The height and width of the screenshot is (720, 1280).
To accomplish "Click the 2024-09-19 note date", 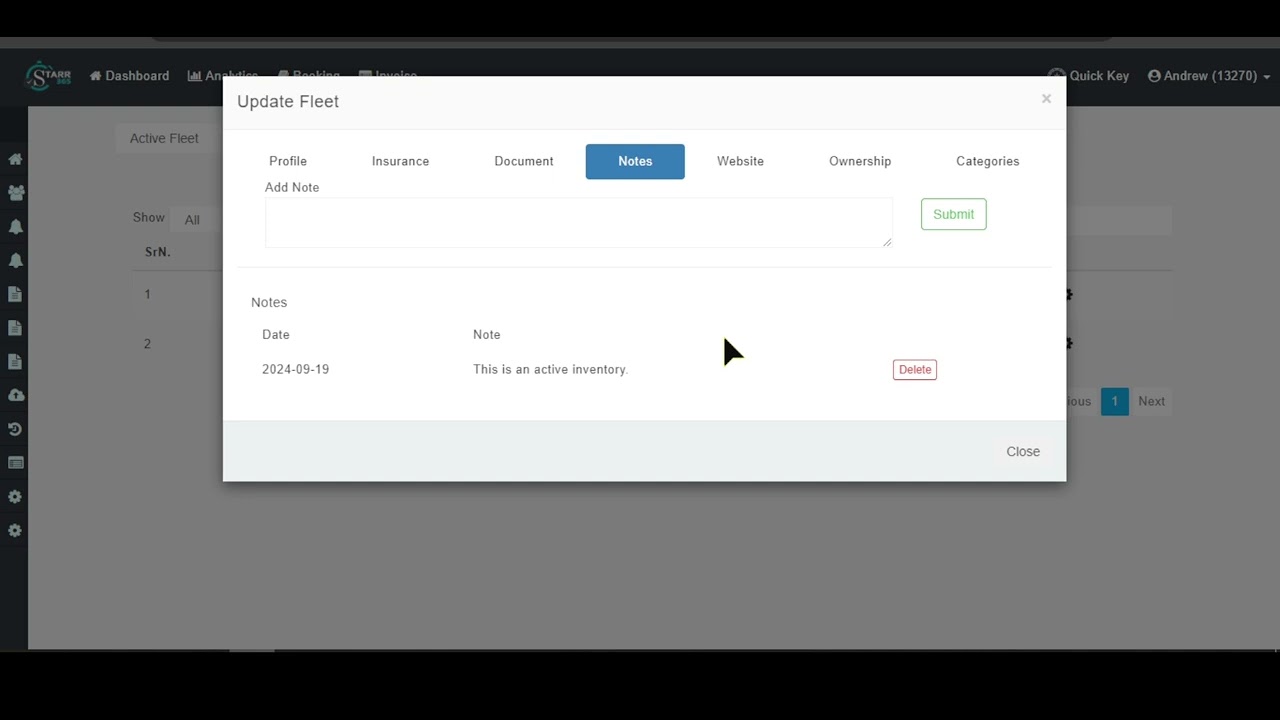I will [295, 370].
